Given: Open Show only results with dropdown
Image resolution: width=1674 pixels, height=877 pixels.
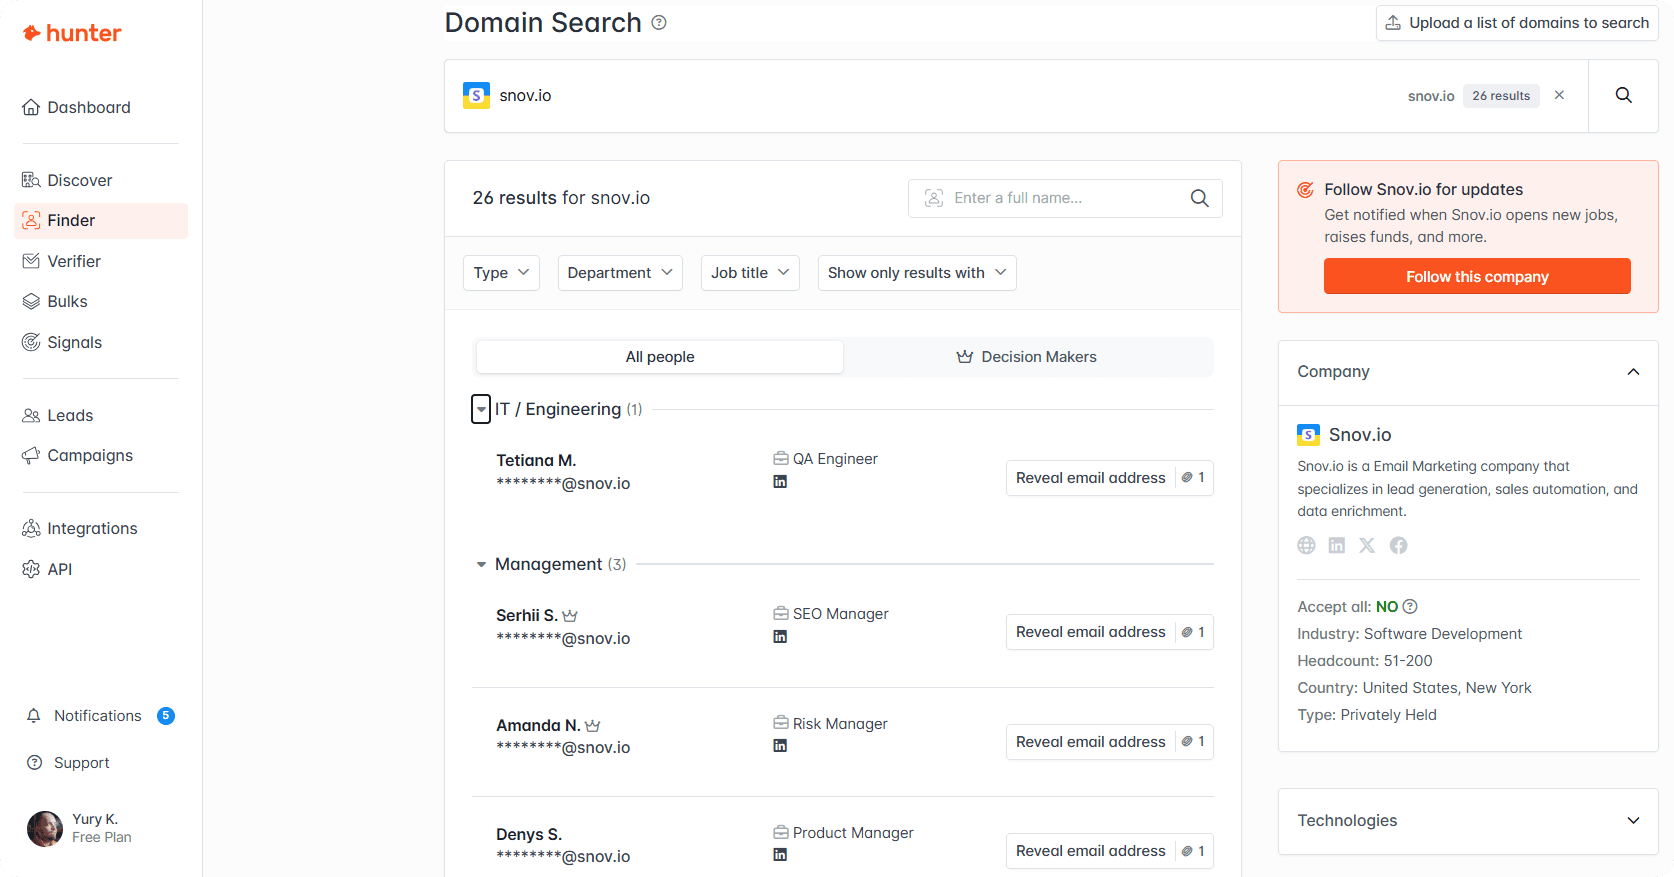Looking at the screenshot, I should coord(916,273).
